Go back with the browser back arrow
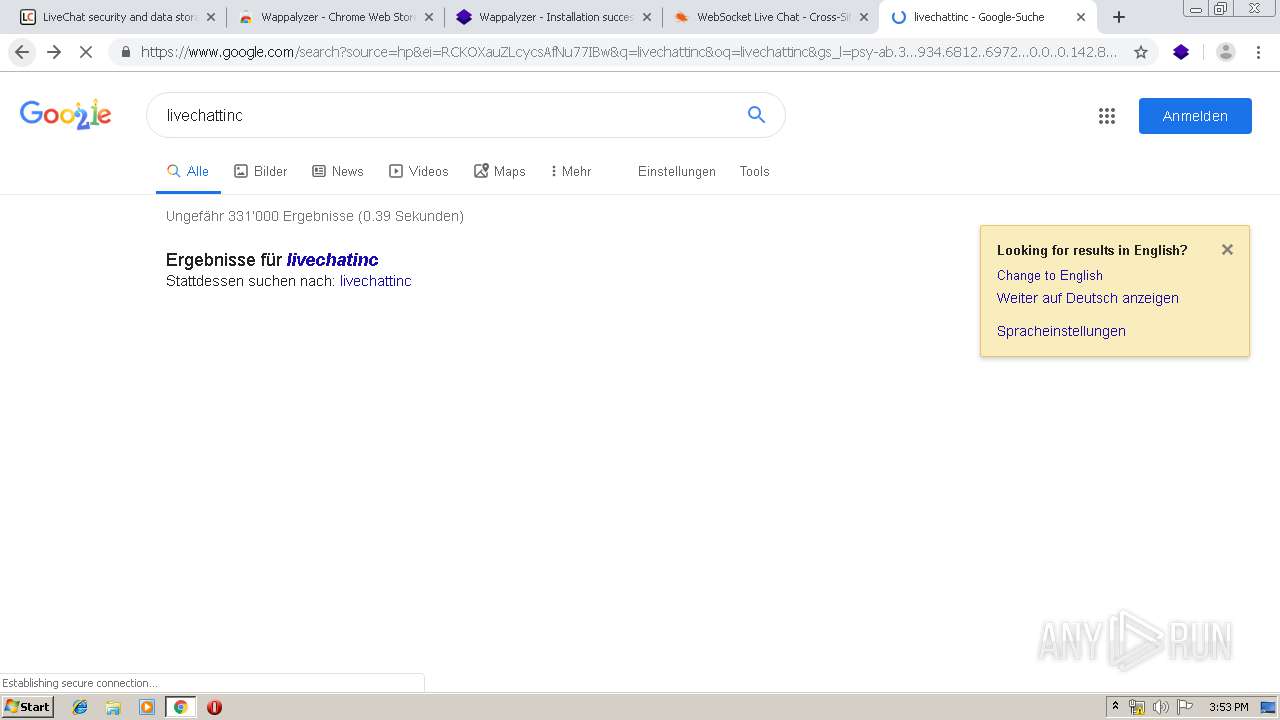 click(x=22, y=52)
